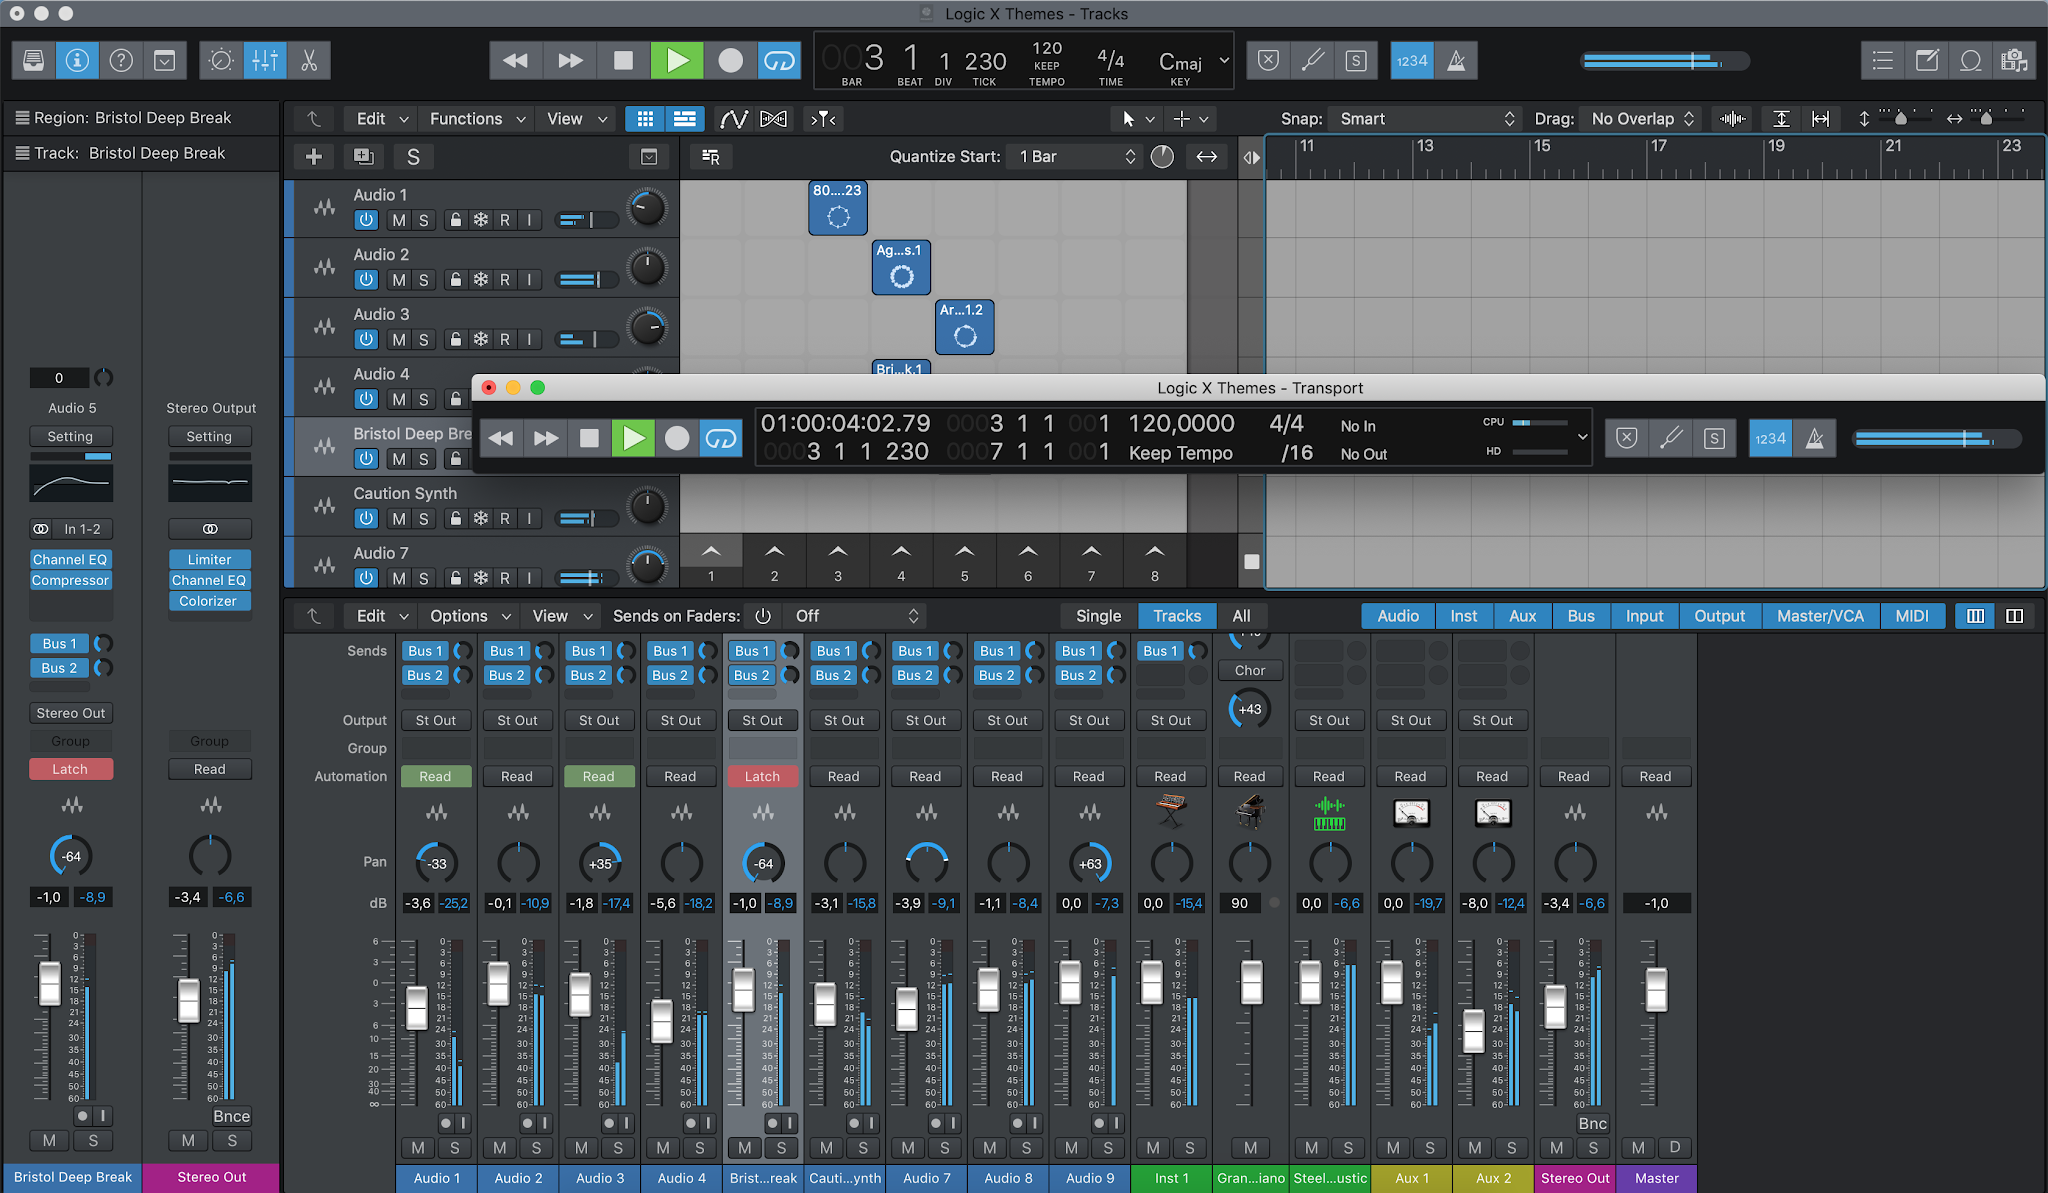Click Read automation on Audio 3 mixer strip

(599, 776)
